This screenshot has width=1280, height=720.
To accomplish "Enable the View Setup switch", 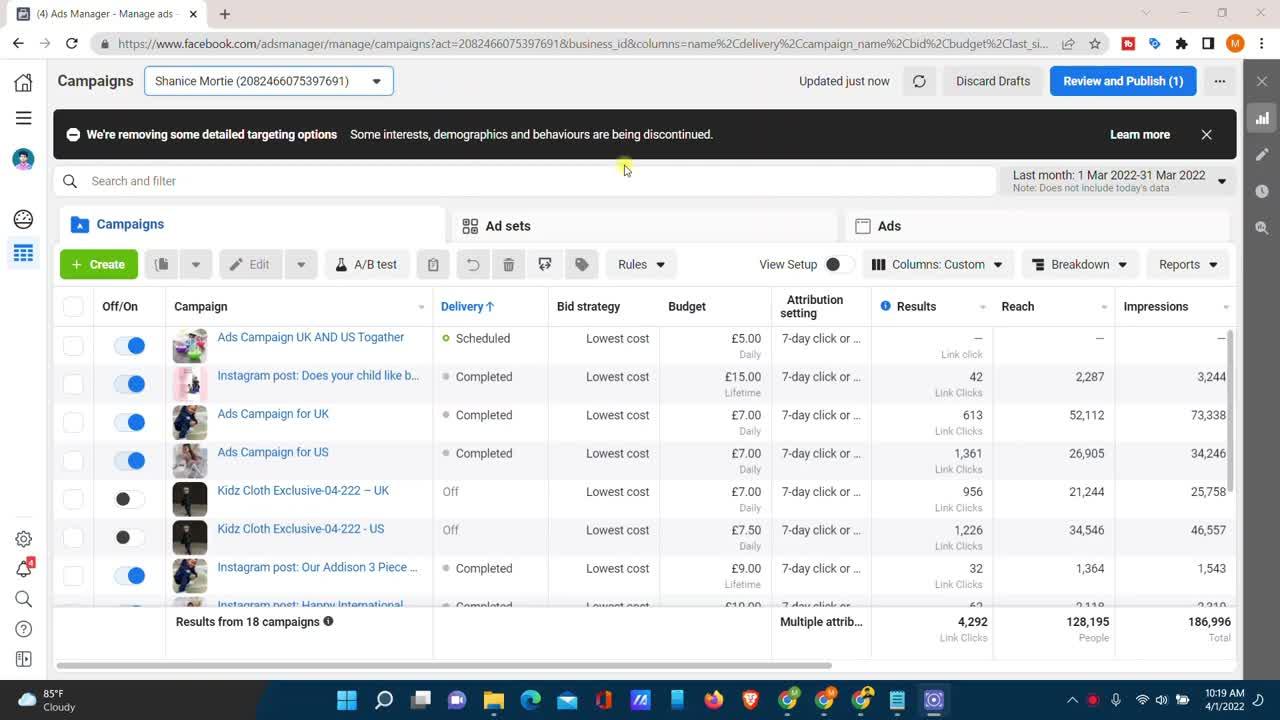I will [x=839, y=264].
